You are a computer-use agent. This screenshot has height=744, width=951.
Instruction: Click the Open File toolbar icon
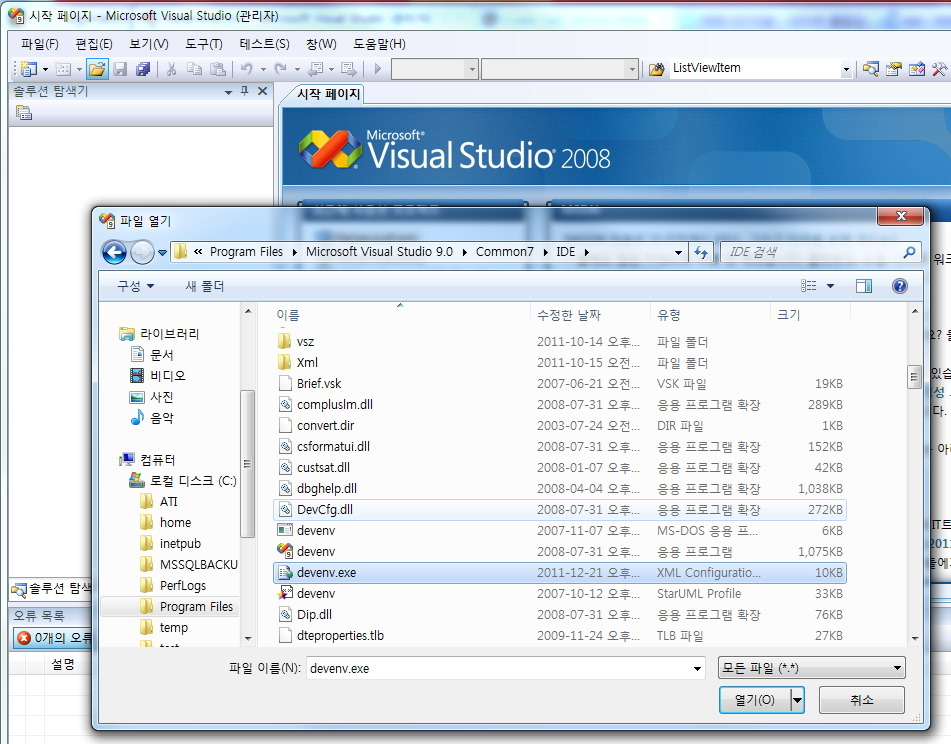(96, 69)
